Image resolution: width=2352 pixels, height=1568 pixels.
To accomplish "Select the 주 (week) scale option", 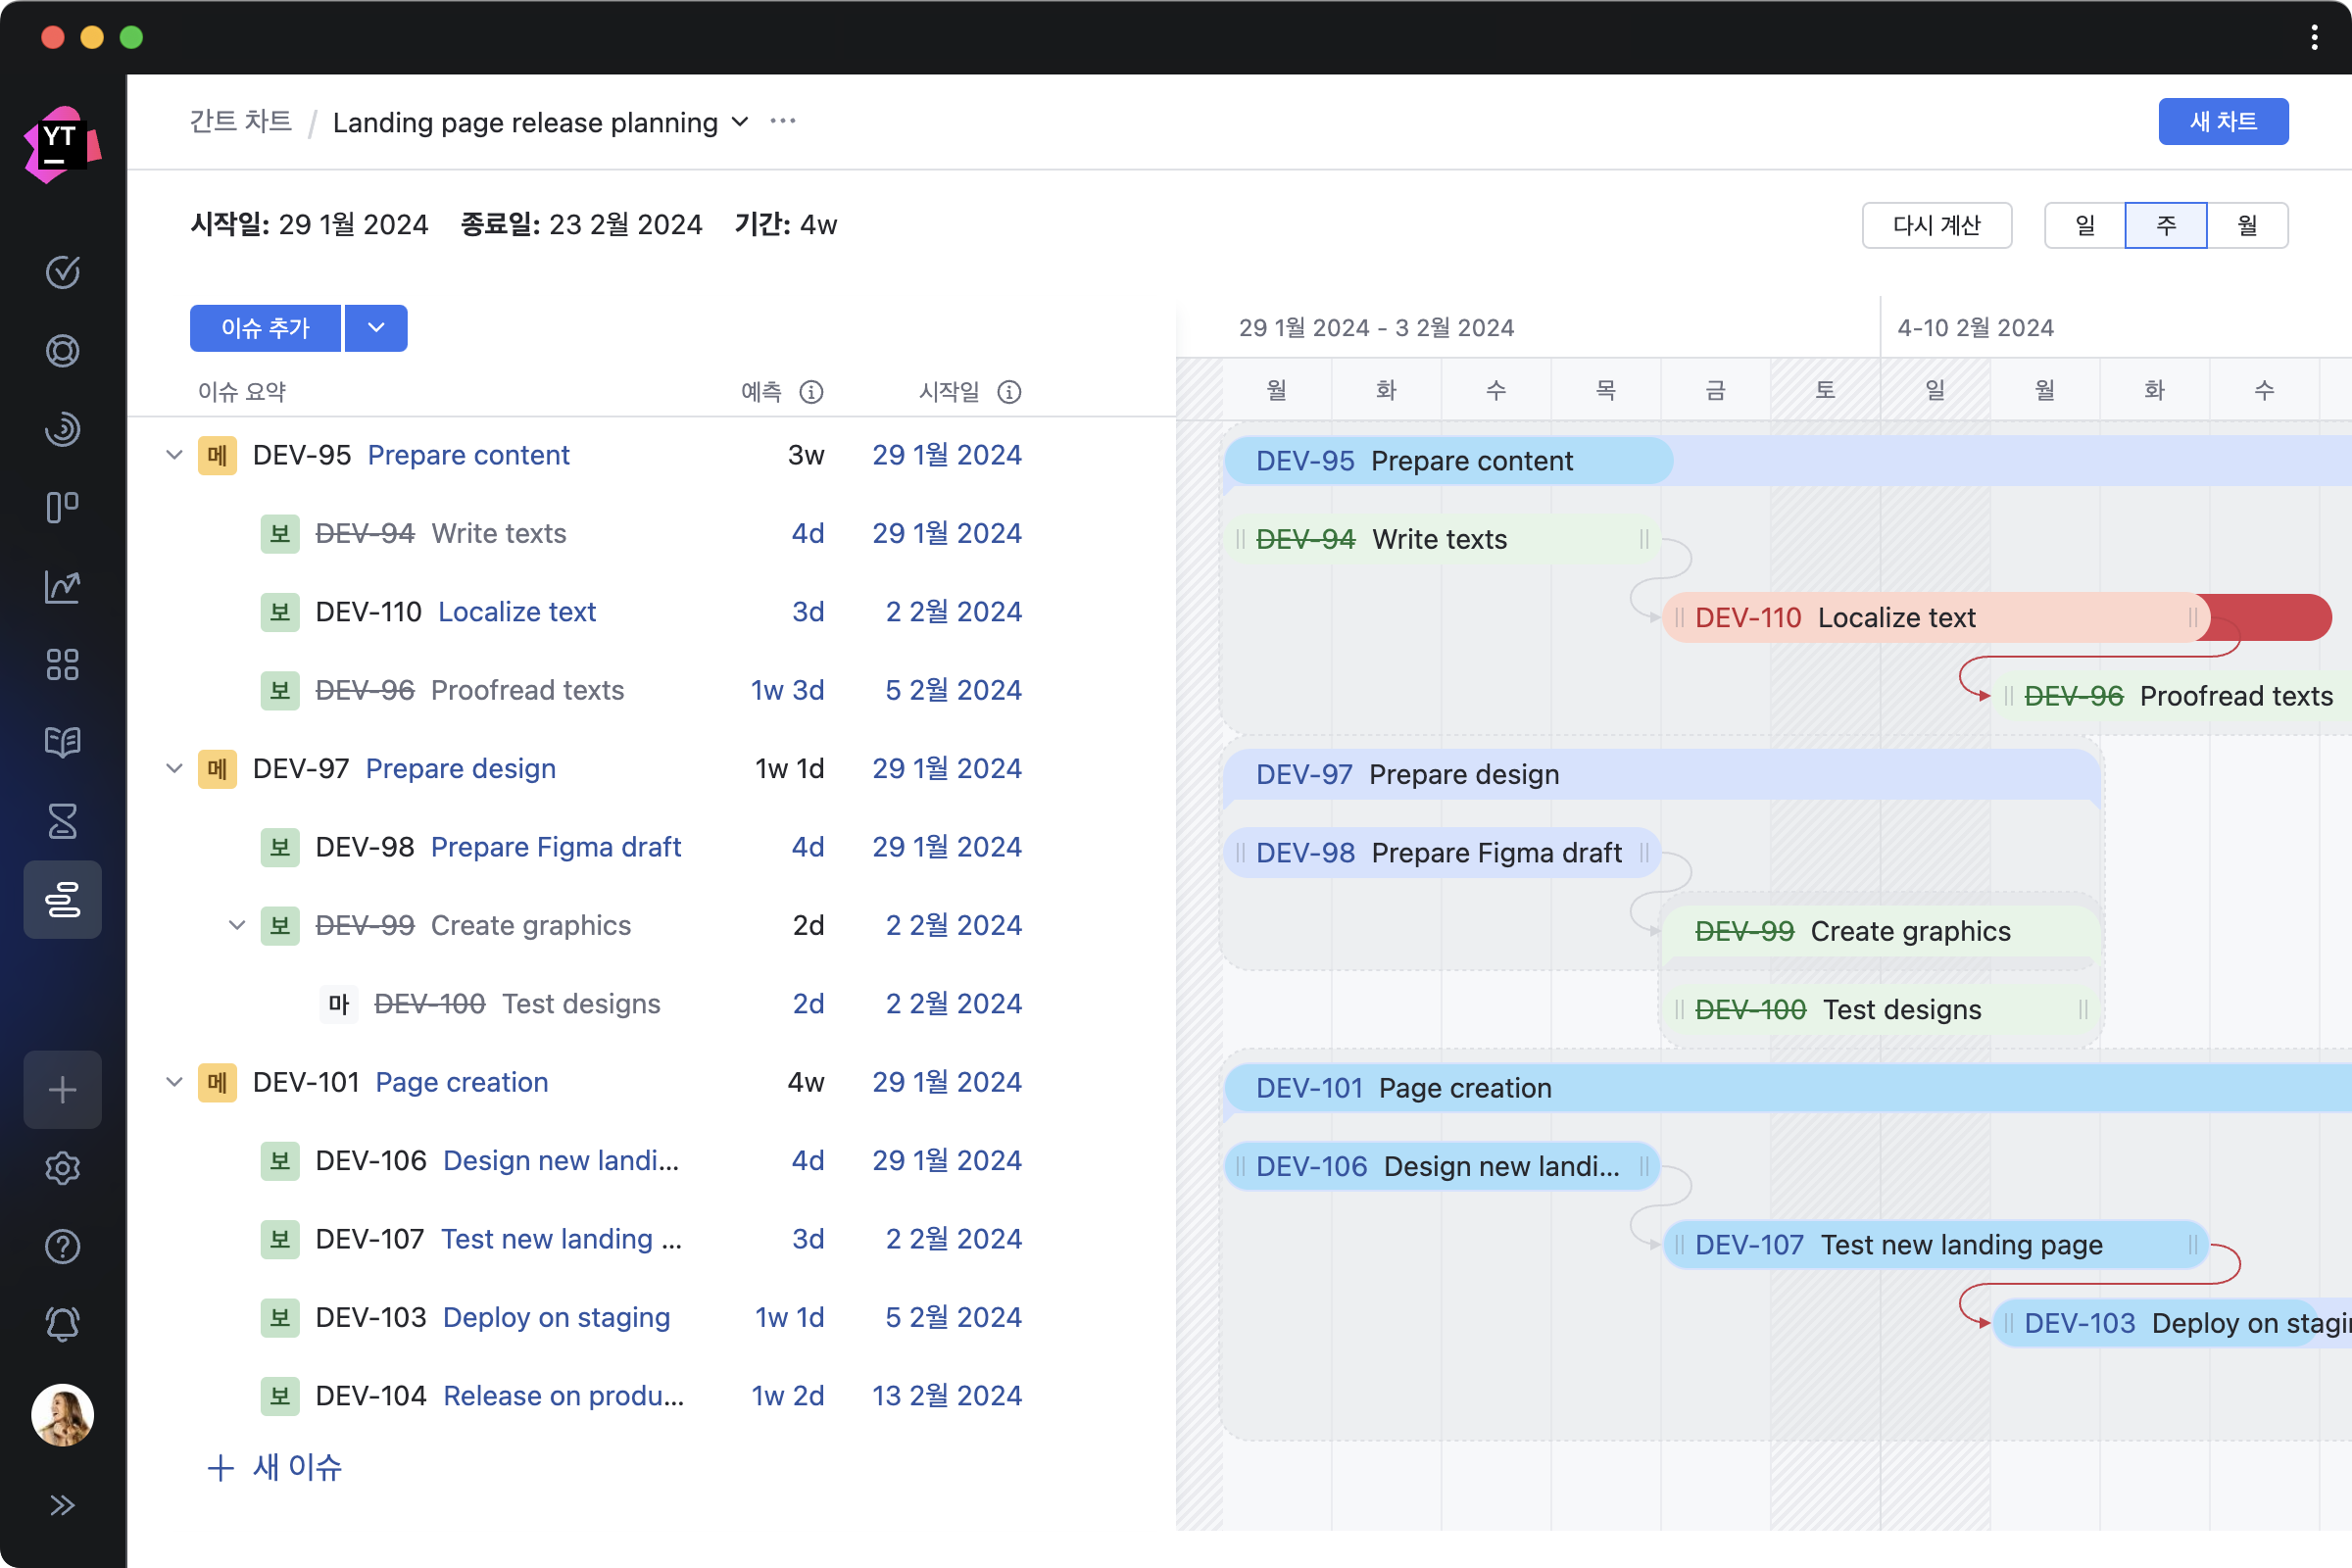I will (x=2166, y=225).
